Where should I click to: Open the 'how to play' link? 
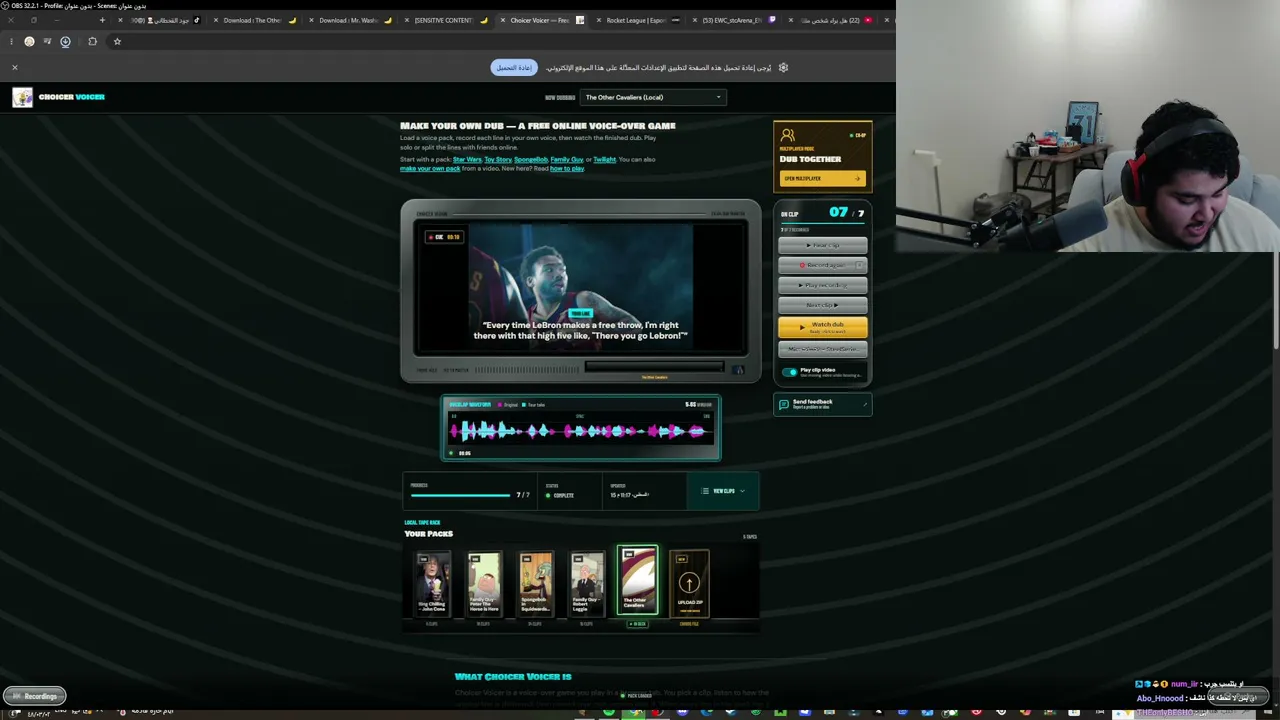pyautogui.click(x=566, y=168)
